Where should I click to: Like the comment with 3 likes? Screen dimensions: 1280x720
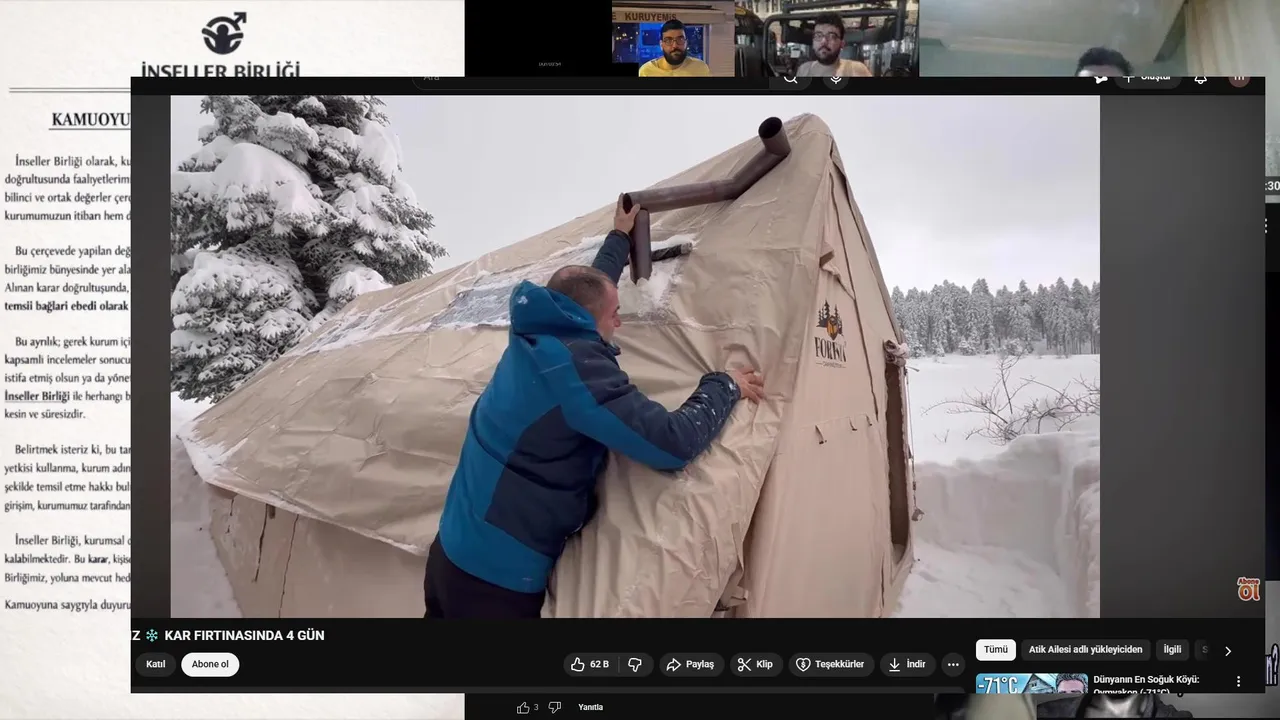[x=523, y=707]
